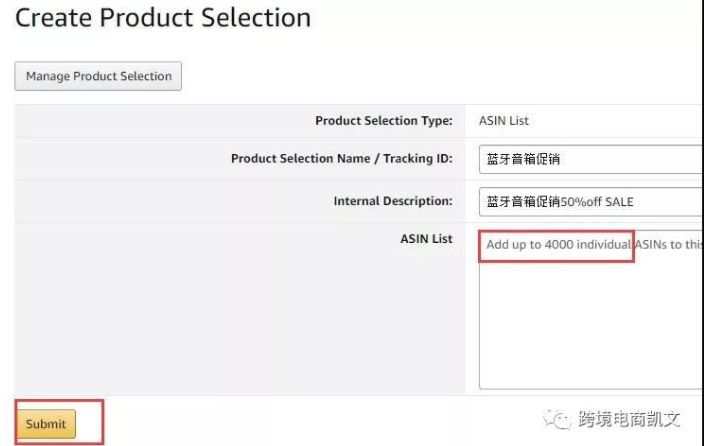704x446 pixels.
Task: Click the Manage Product Selection button
Action: [98, 76]
